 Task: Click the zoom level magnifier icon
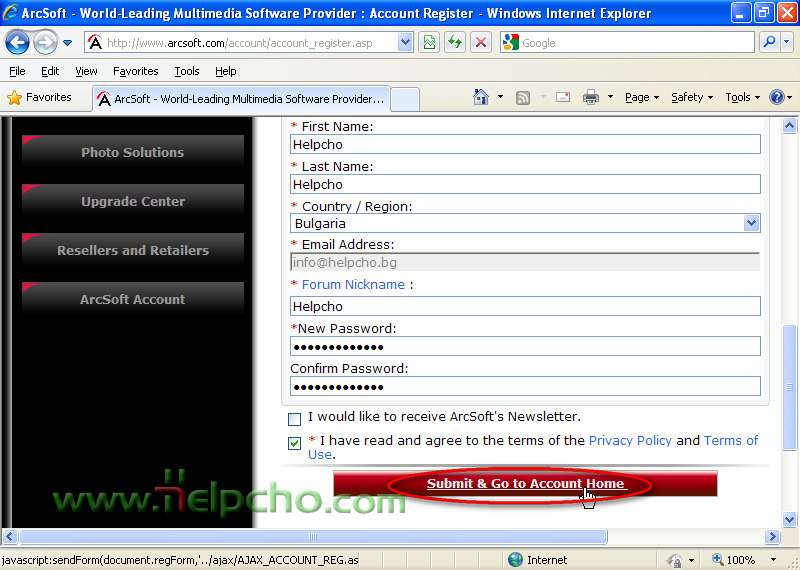tap(717, 559)
